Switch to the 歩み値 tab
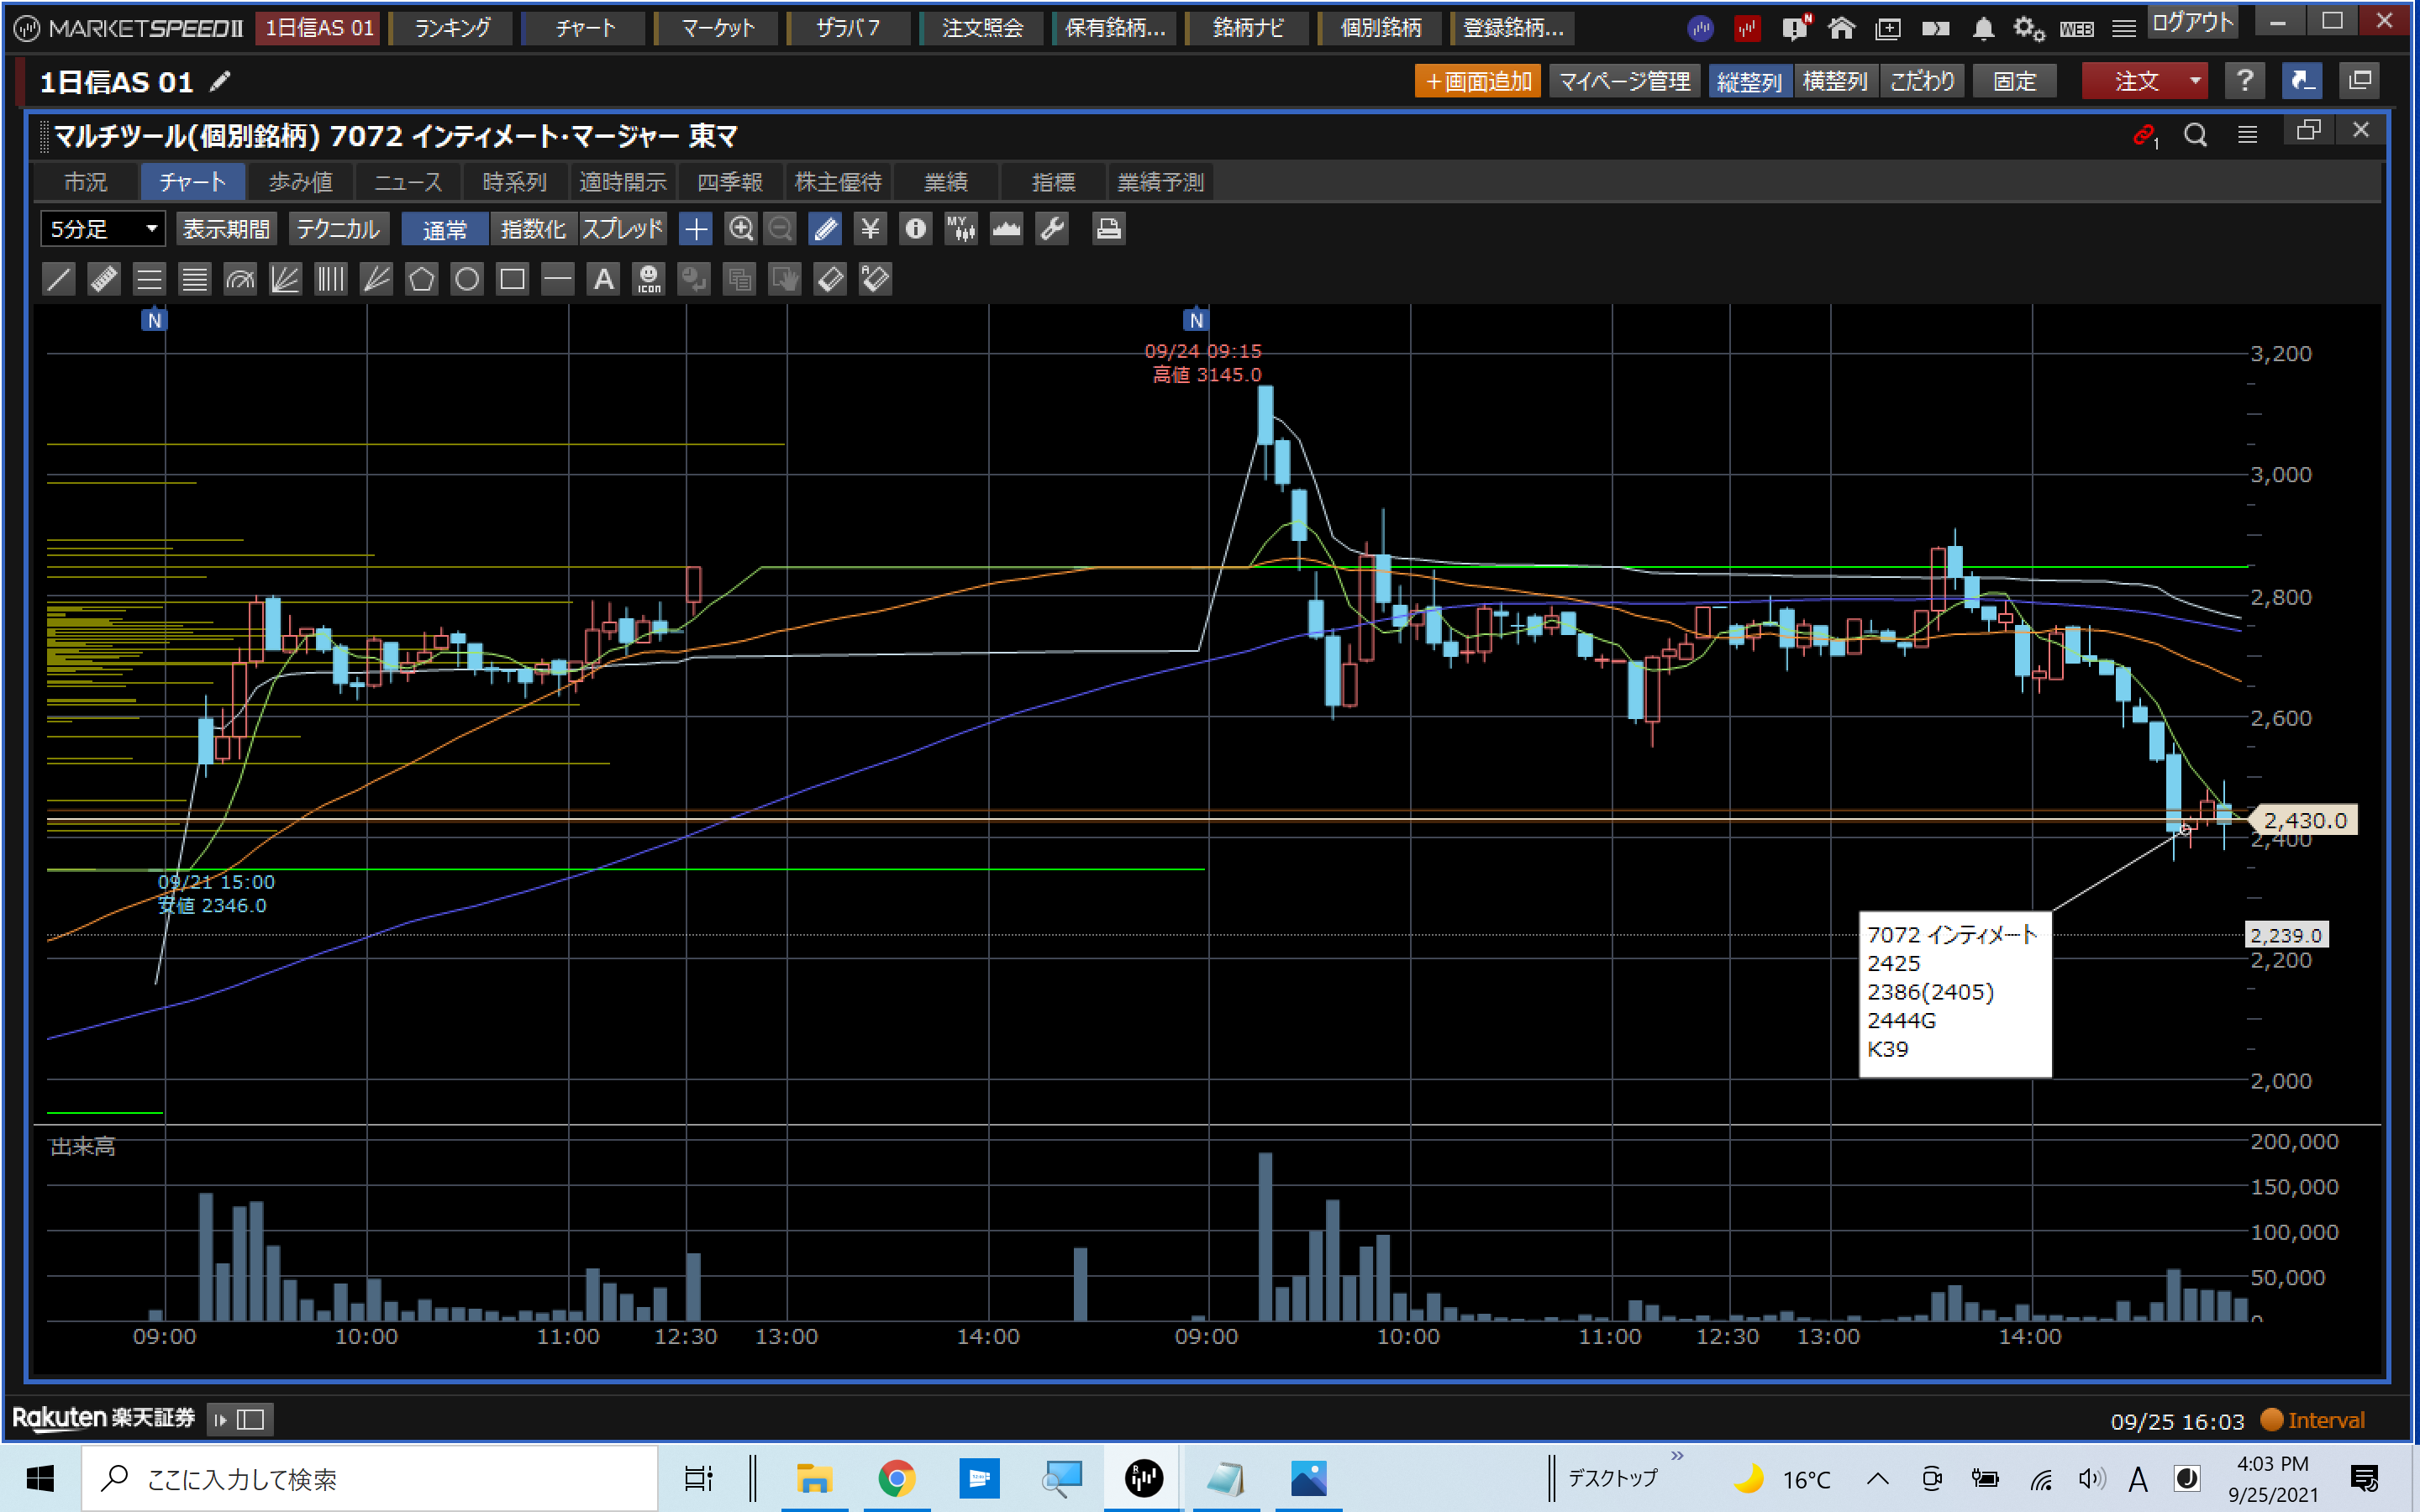2420x1512 pixels. (x=300, y=182)
